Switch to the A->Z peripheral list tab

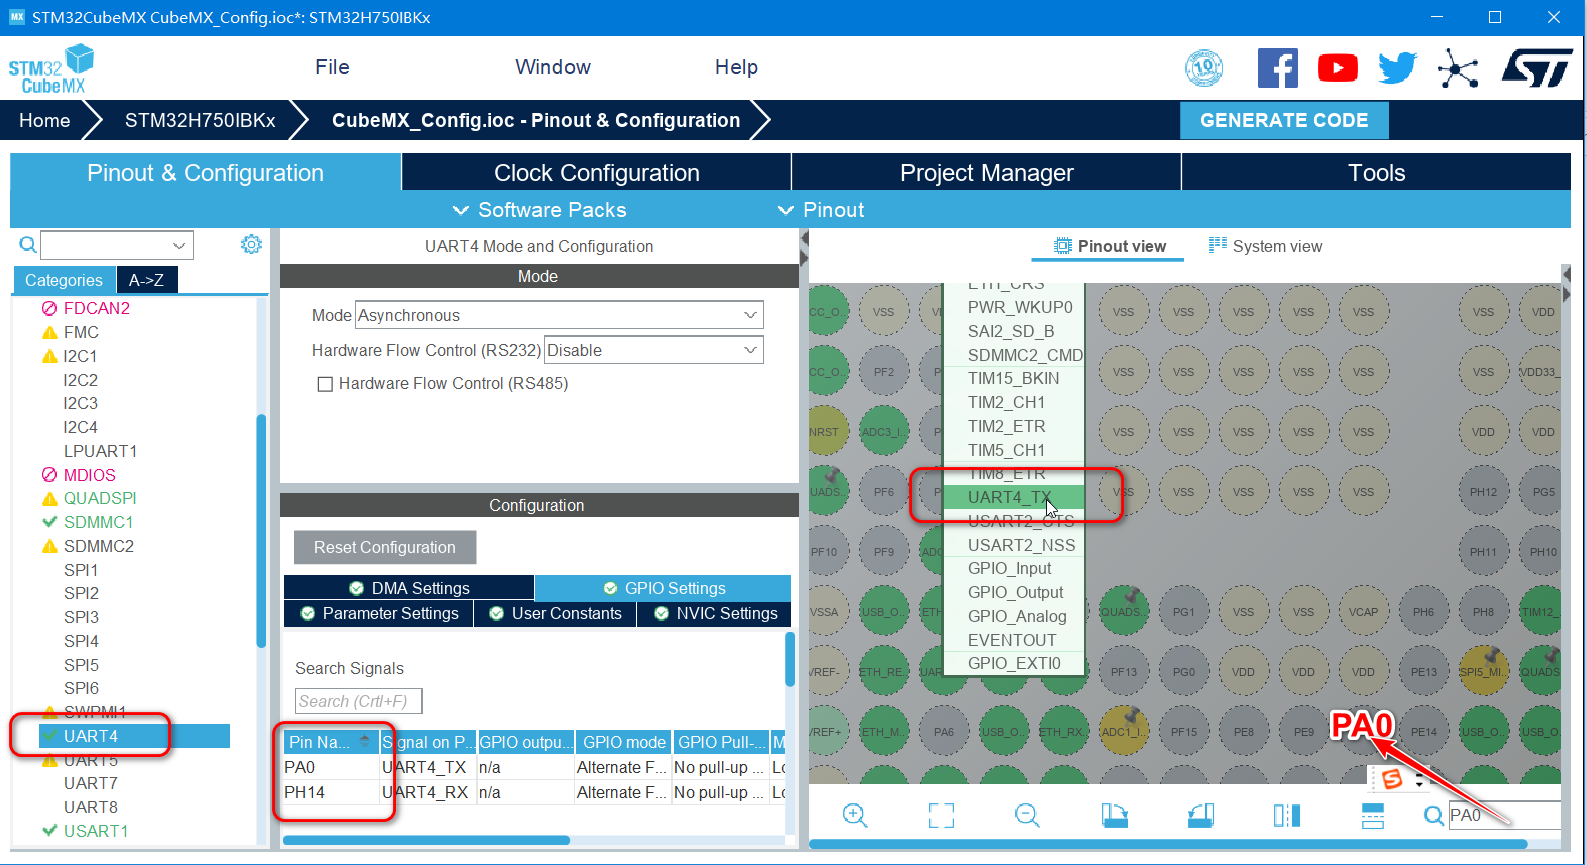click(x=147, y=280)
